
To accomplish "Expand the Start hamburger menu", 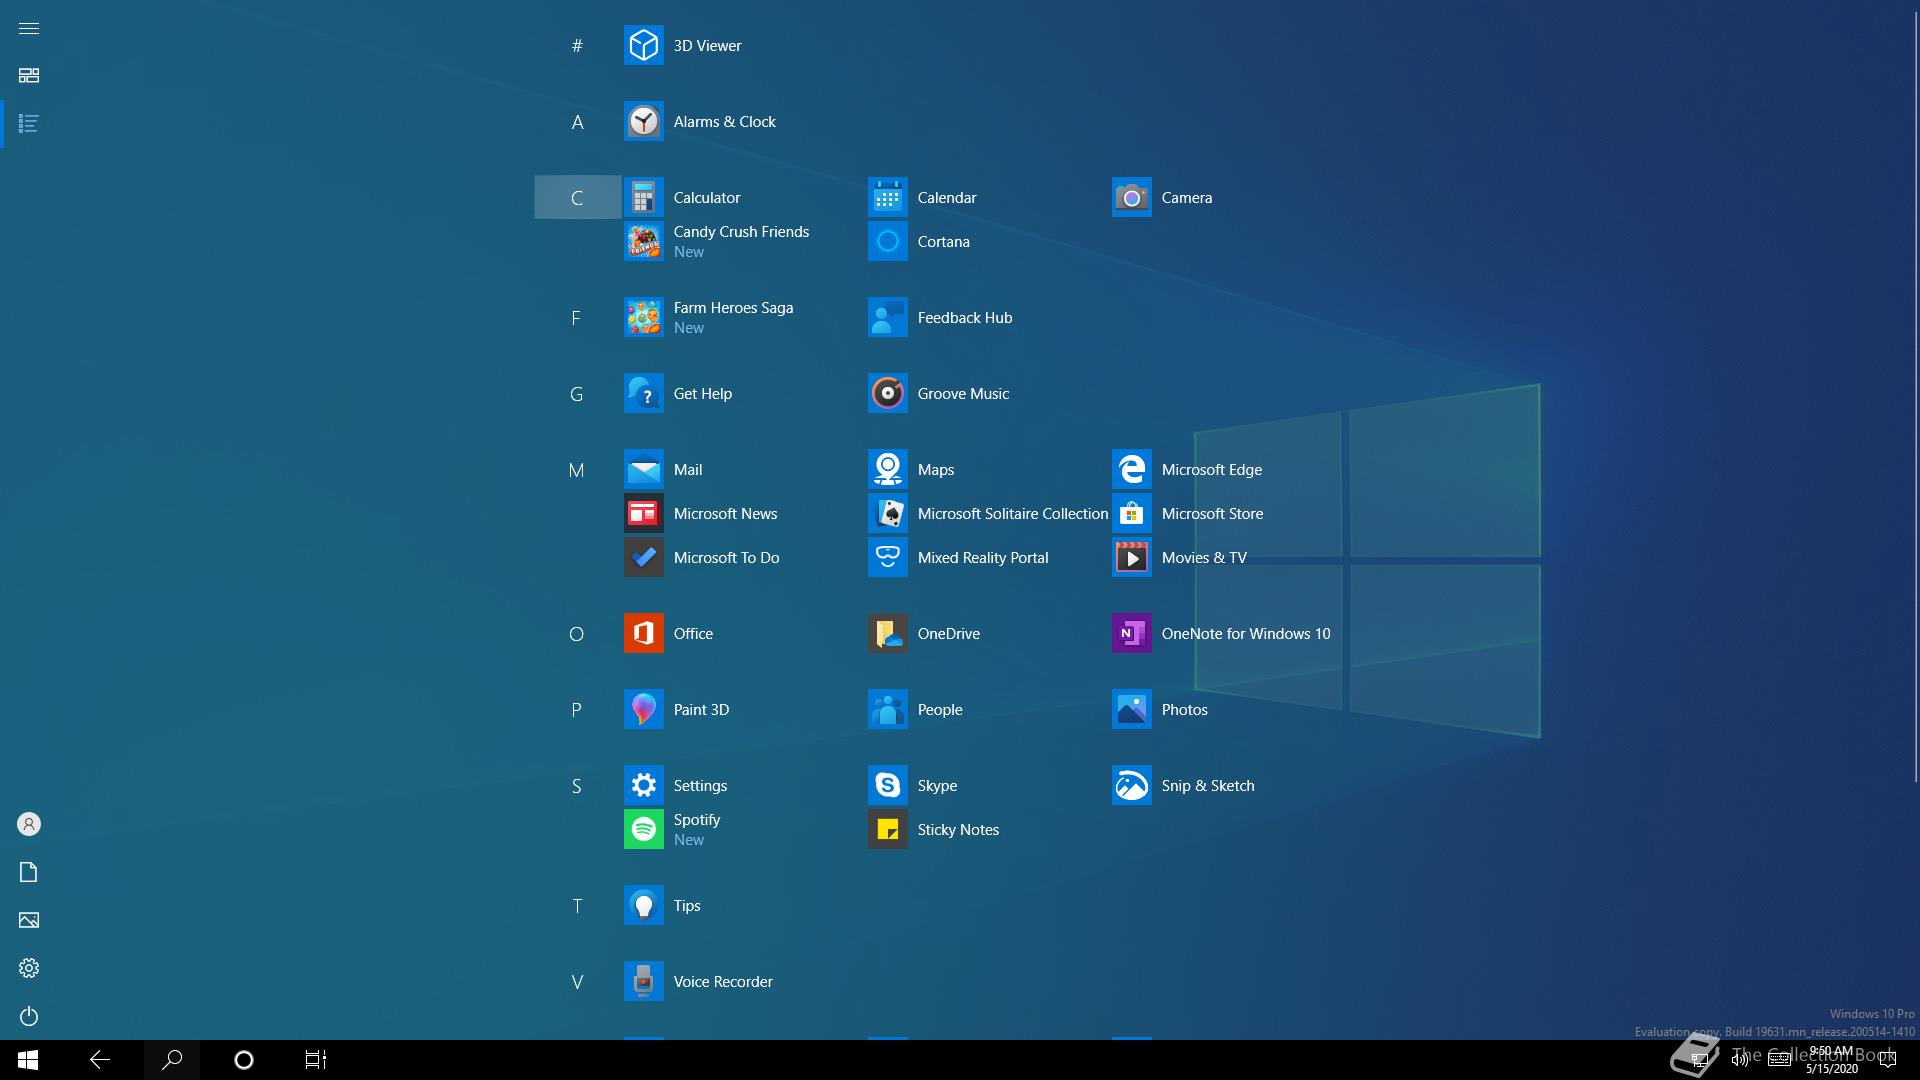I will tap(29, 28).
